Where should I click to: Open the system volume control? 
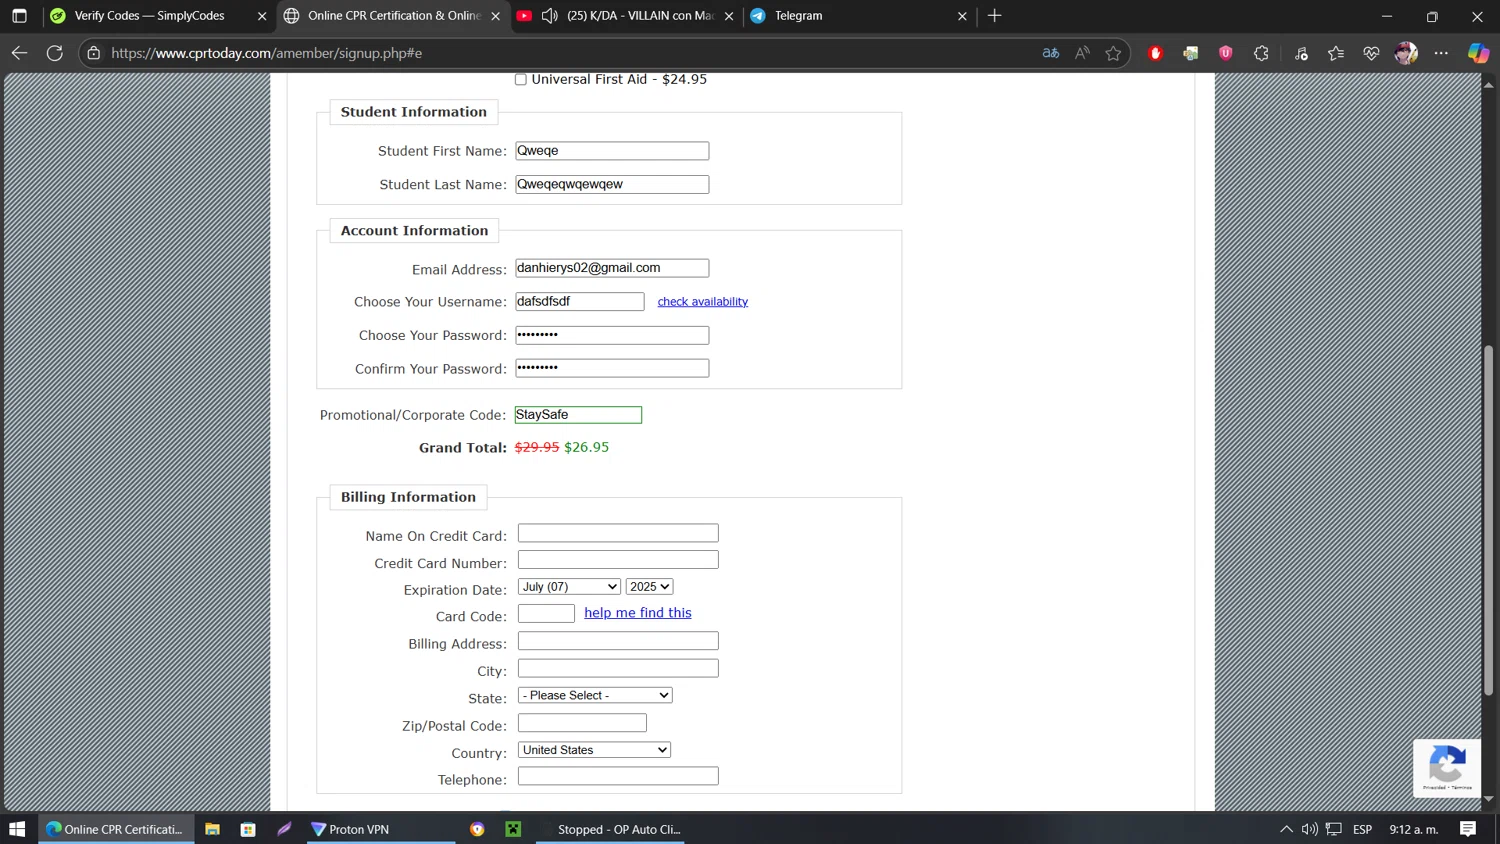(1309, 829)
